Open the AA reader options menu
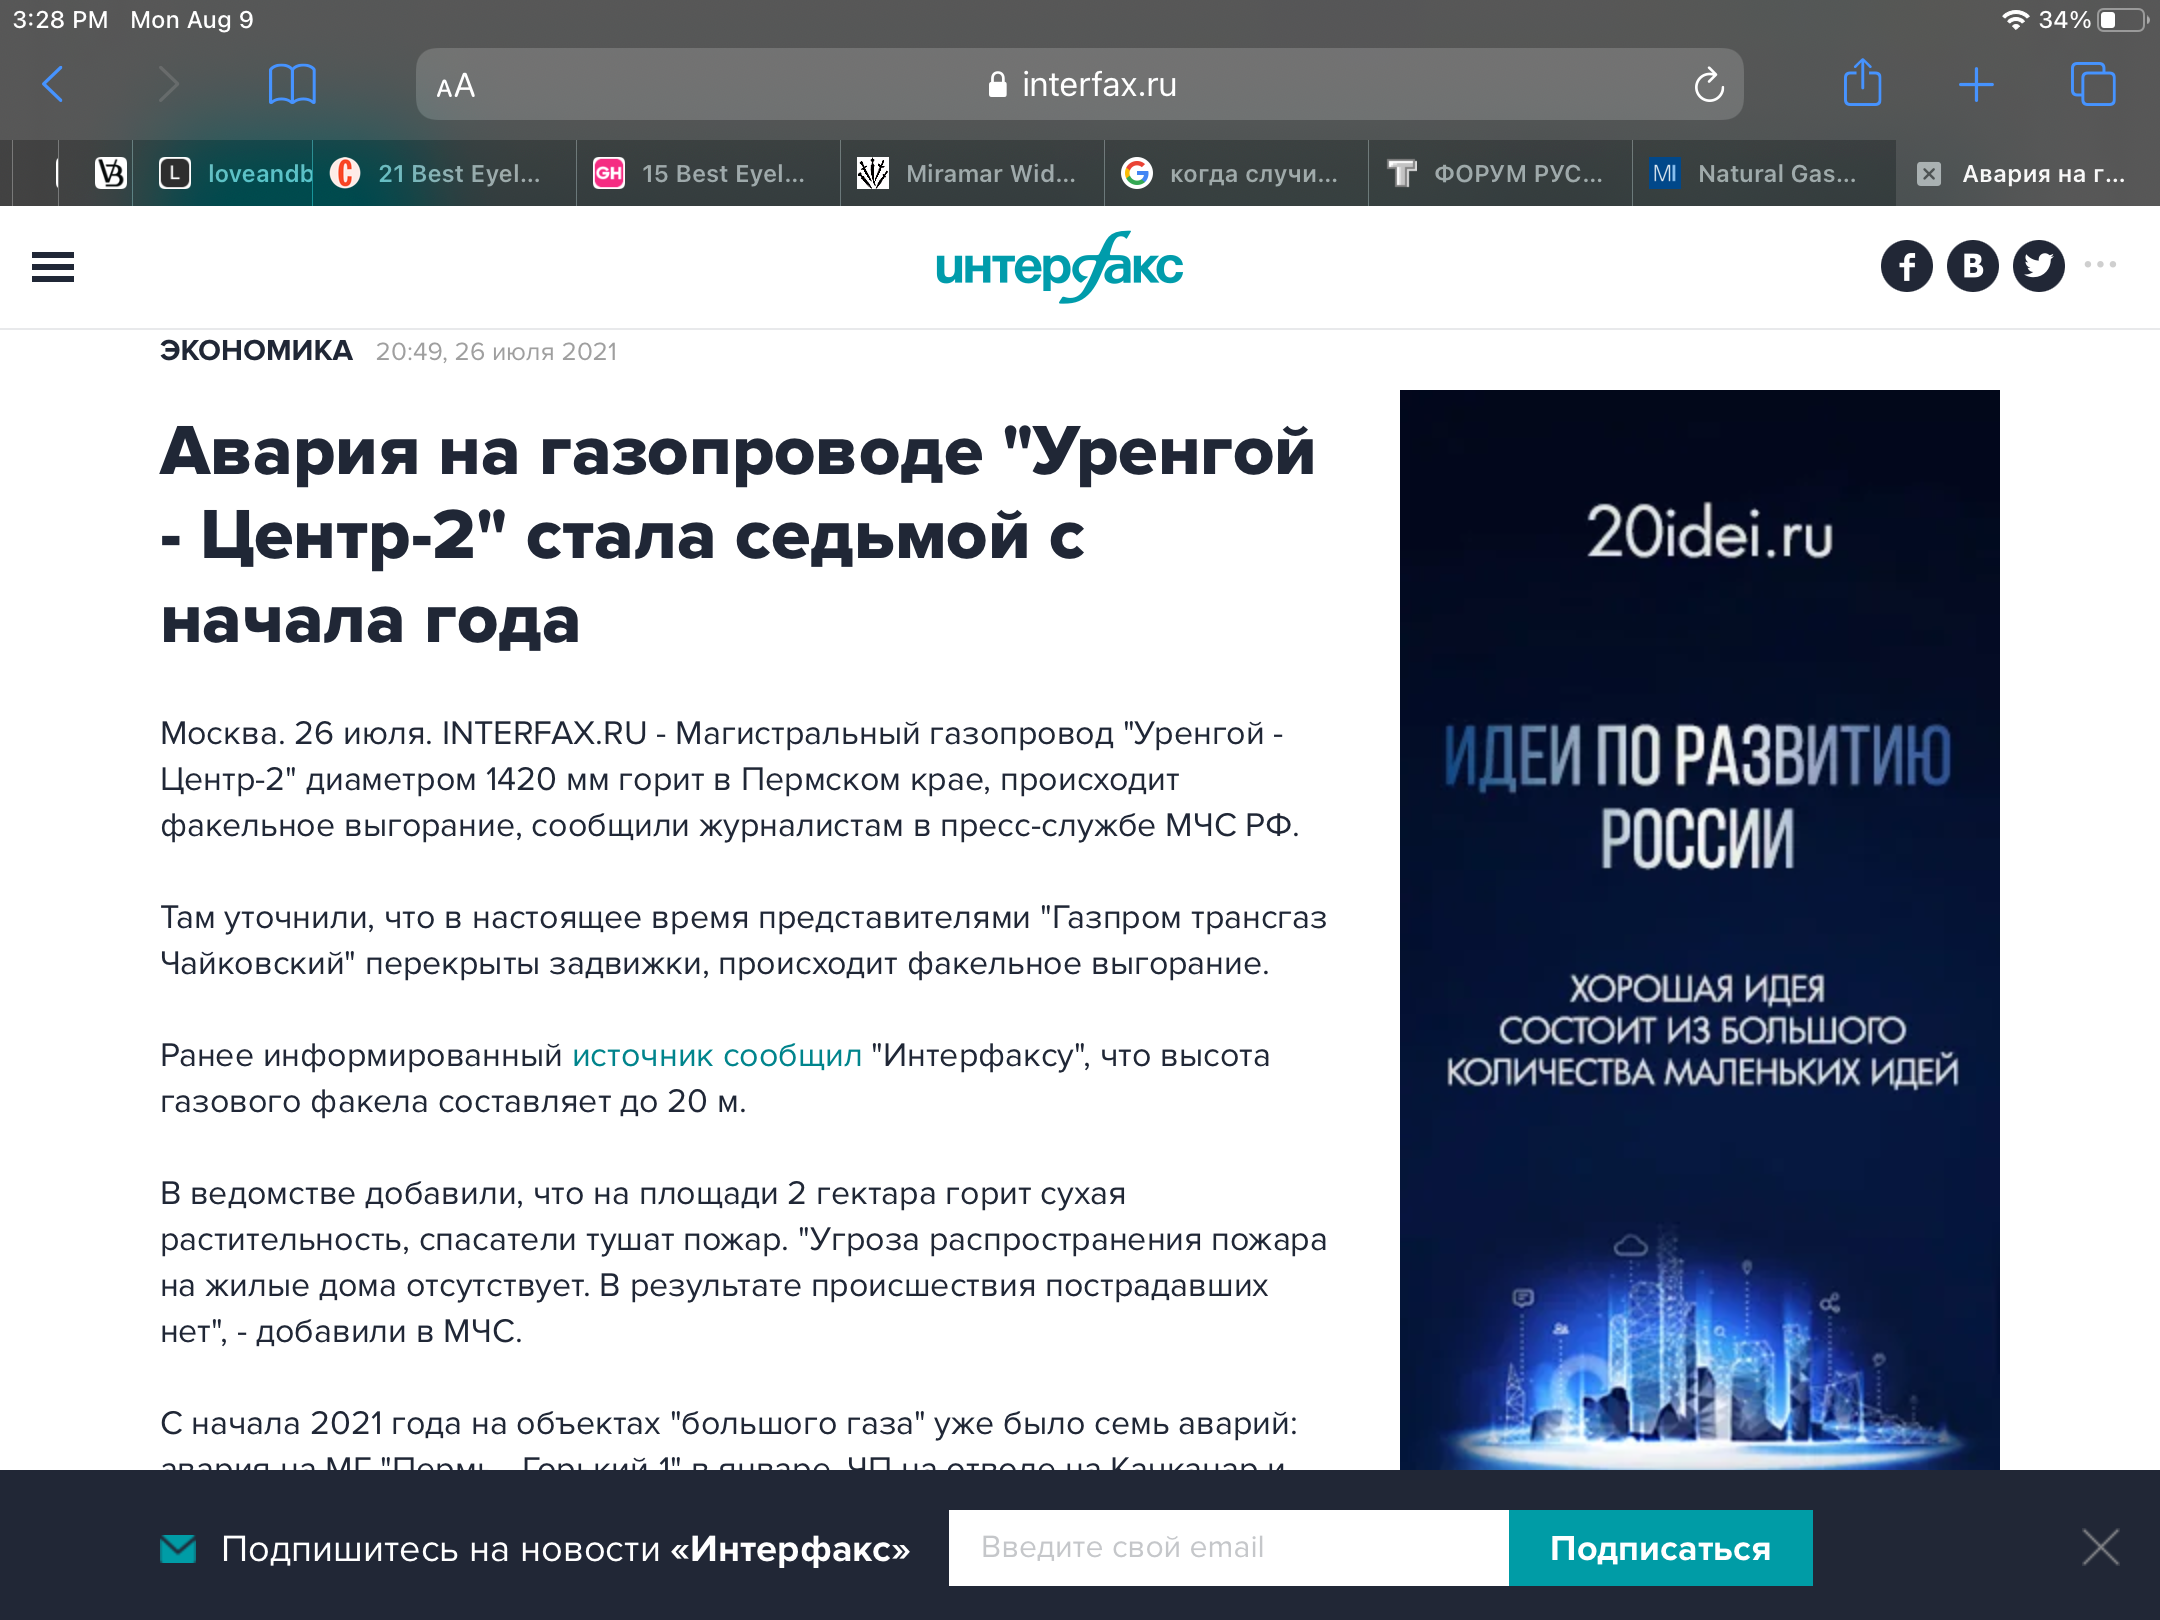 coord(456,86)
